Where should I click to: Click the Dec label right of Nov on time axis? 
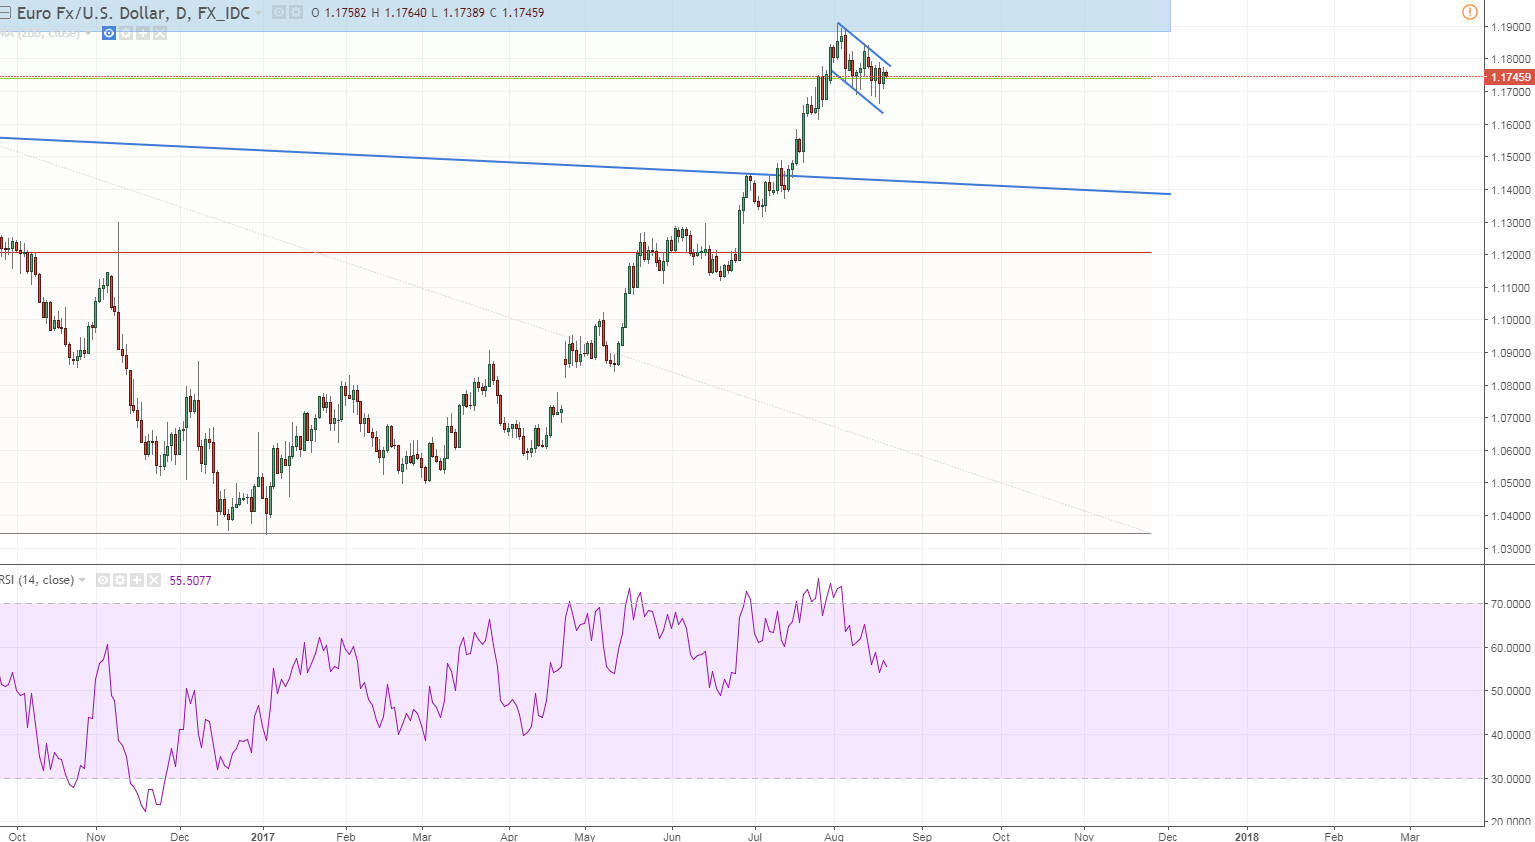tap(1167, 837)
